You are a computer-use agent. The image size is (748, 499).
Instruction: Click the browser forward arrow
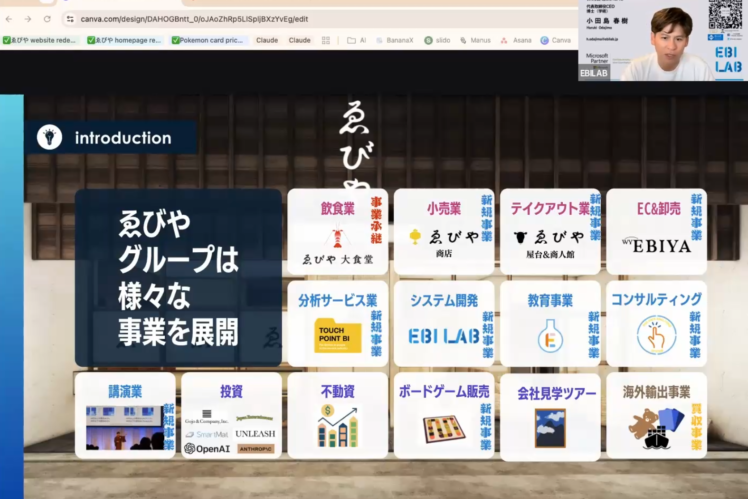click(x=28, y=19)
